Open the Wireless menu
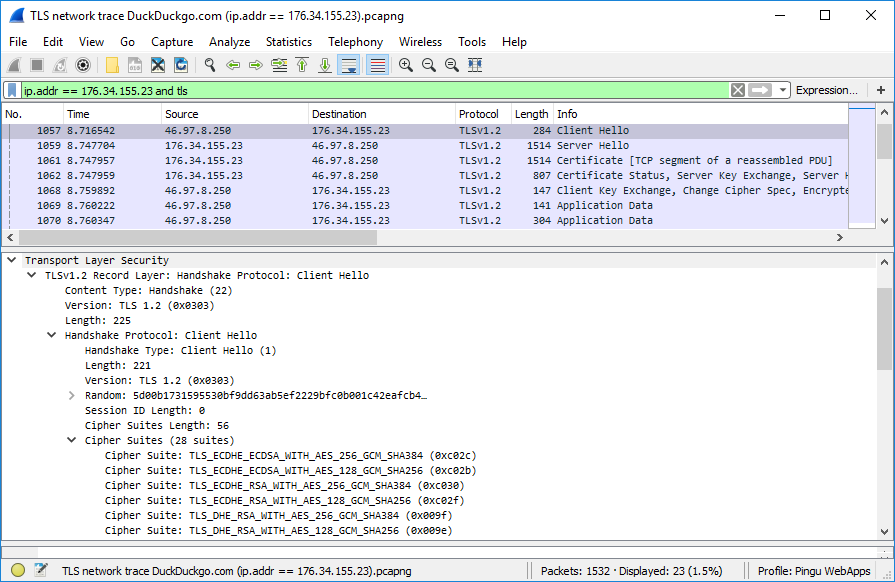This screenshot has height=582, width=895. (x=420, y=42)
